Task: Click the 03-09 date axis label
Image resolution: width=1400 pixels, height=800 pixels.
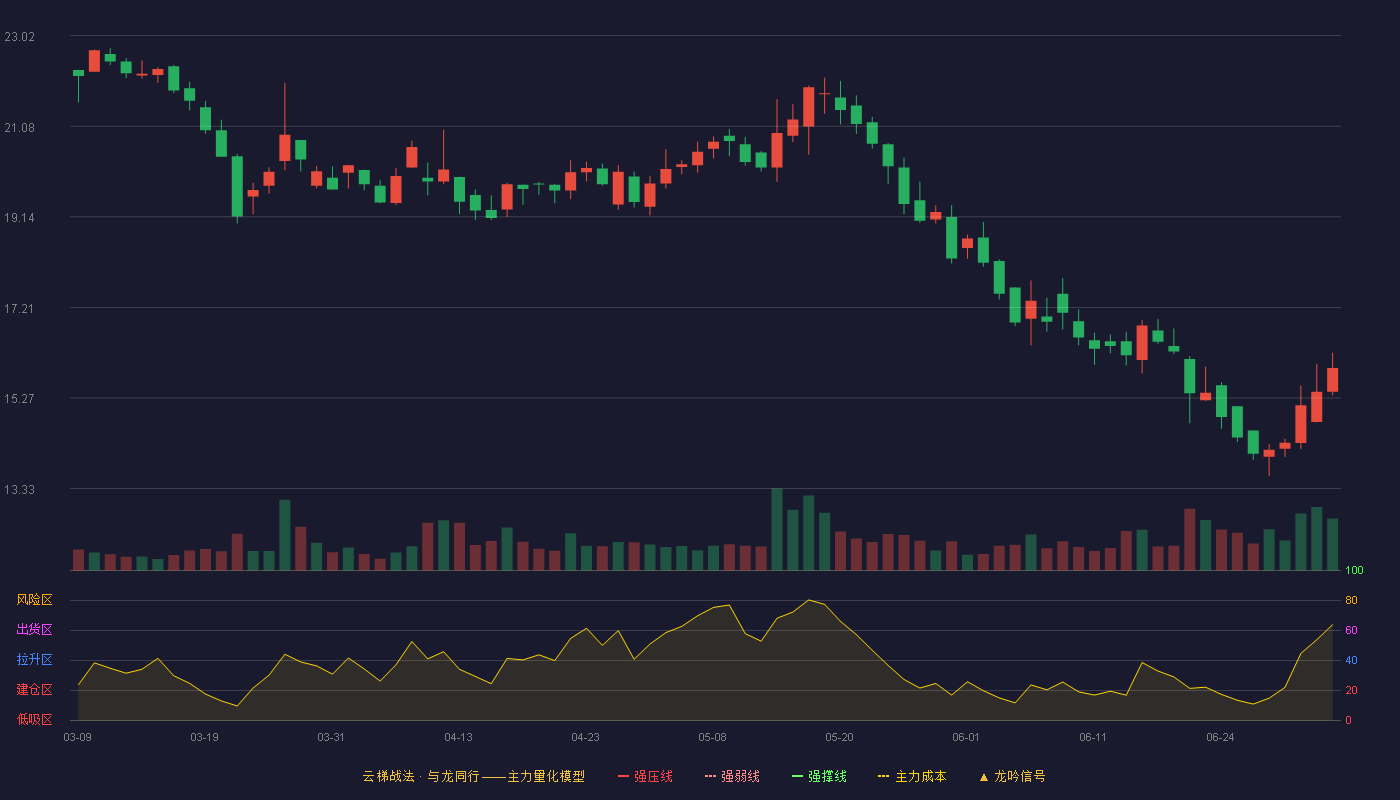Action: [x=77, y=737]
